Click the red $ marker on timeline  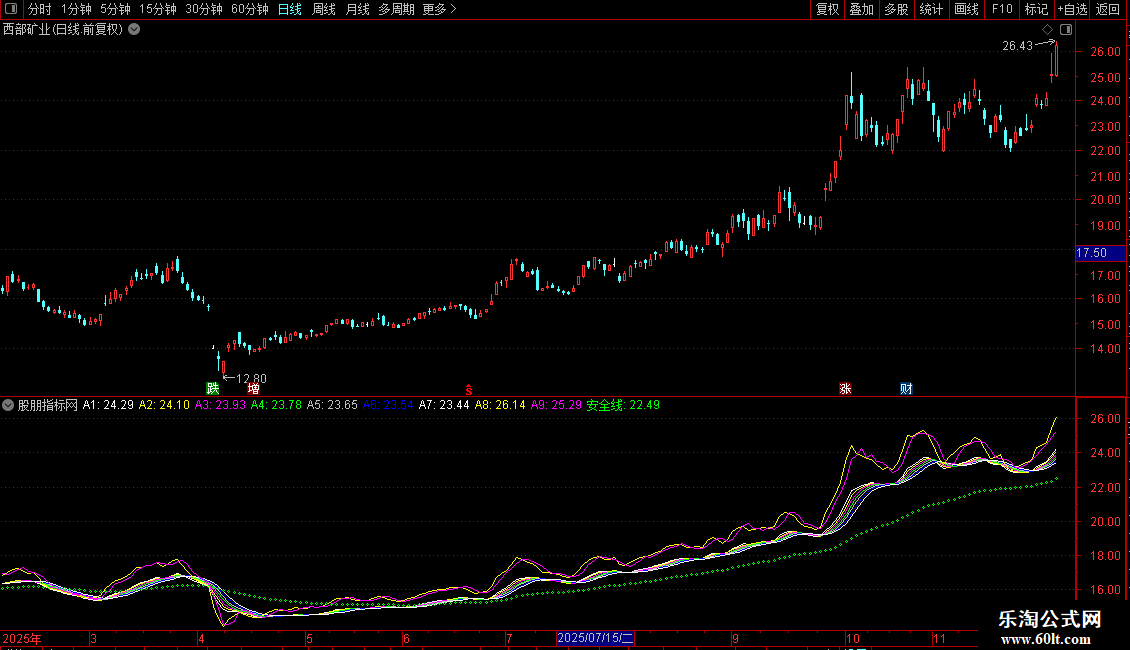468,389
